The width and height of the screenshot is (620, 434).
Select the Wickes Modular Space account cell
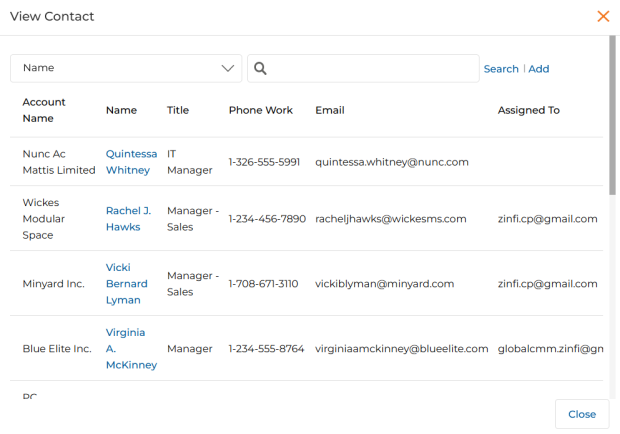click(43, 219)
